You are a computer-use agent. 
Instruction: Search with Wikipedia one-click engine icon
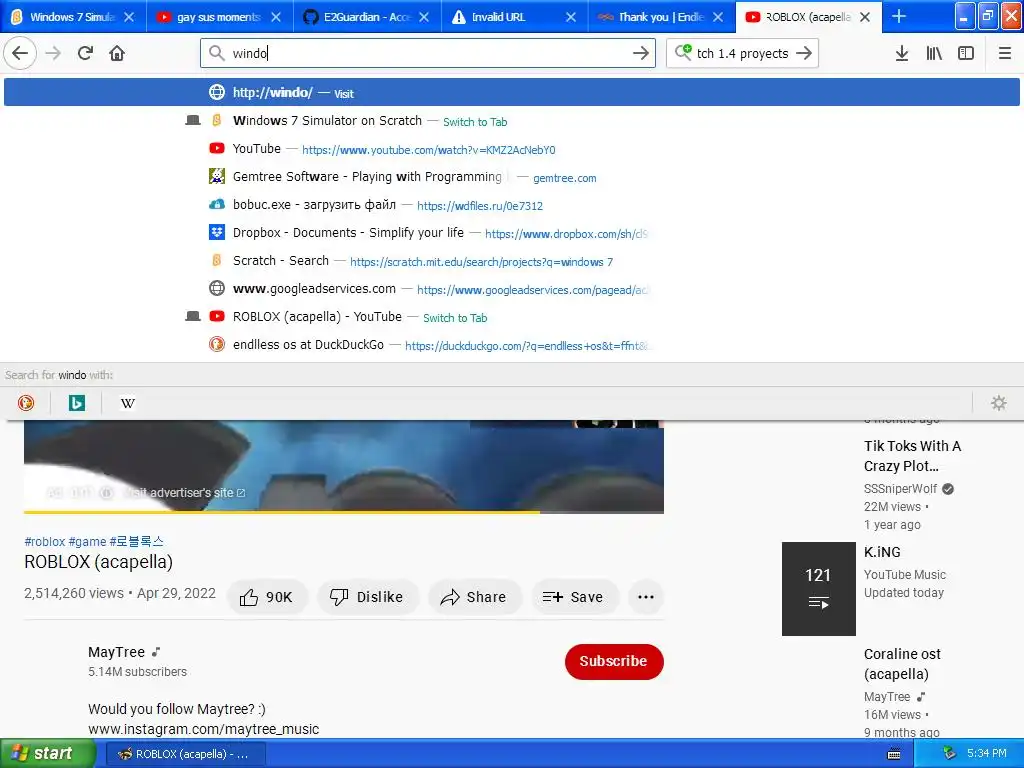tap(127, 403)
